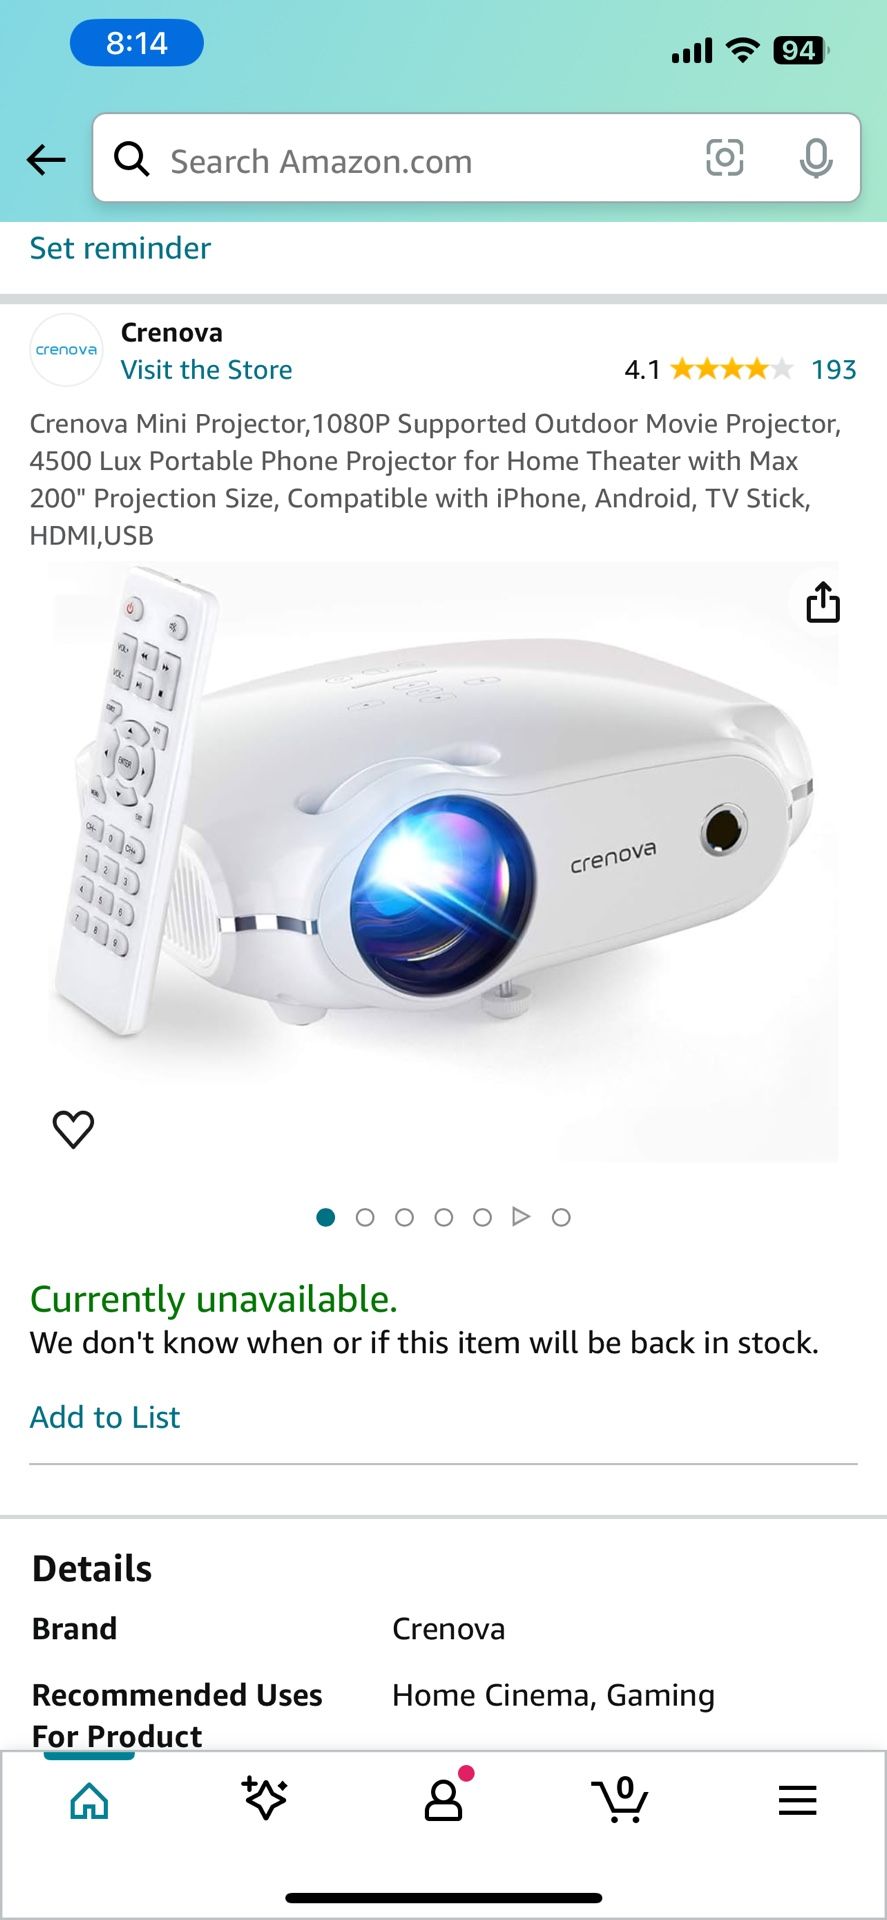Screen dimensions: 887x1920
Task: Open the AI sparkle assistant icon
Action: pyautogui.click(x=265, y=1798)
